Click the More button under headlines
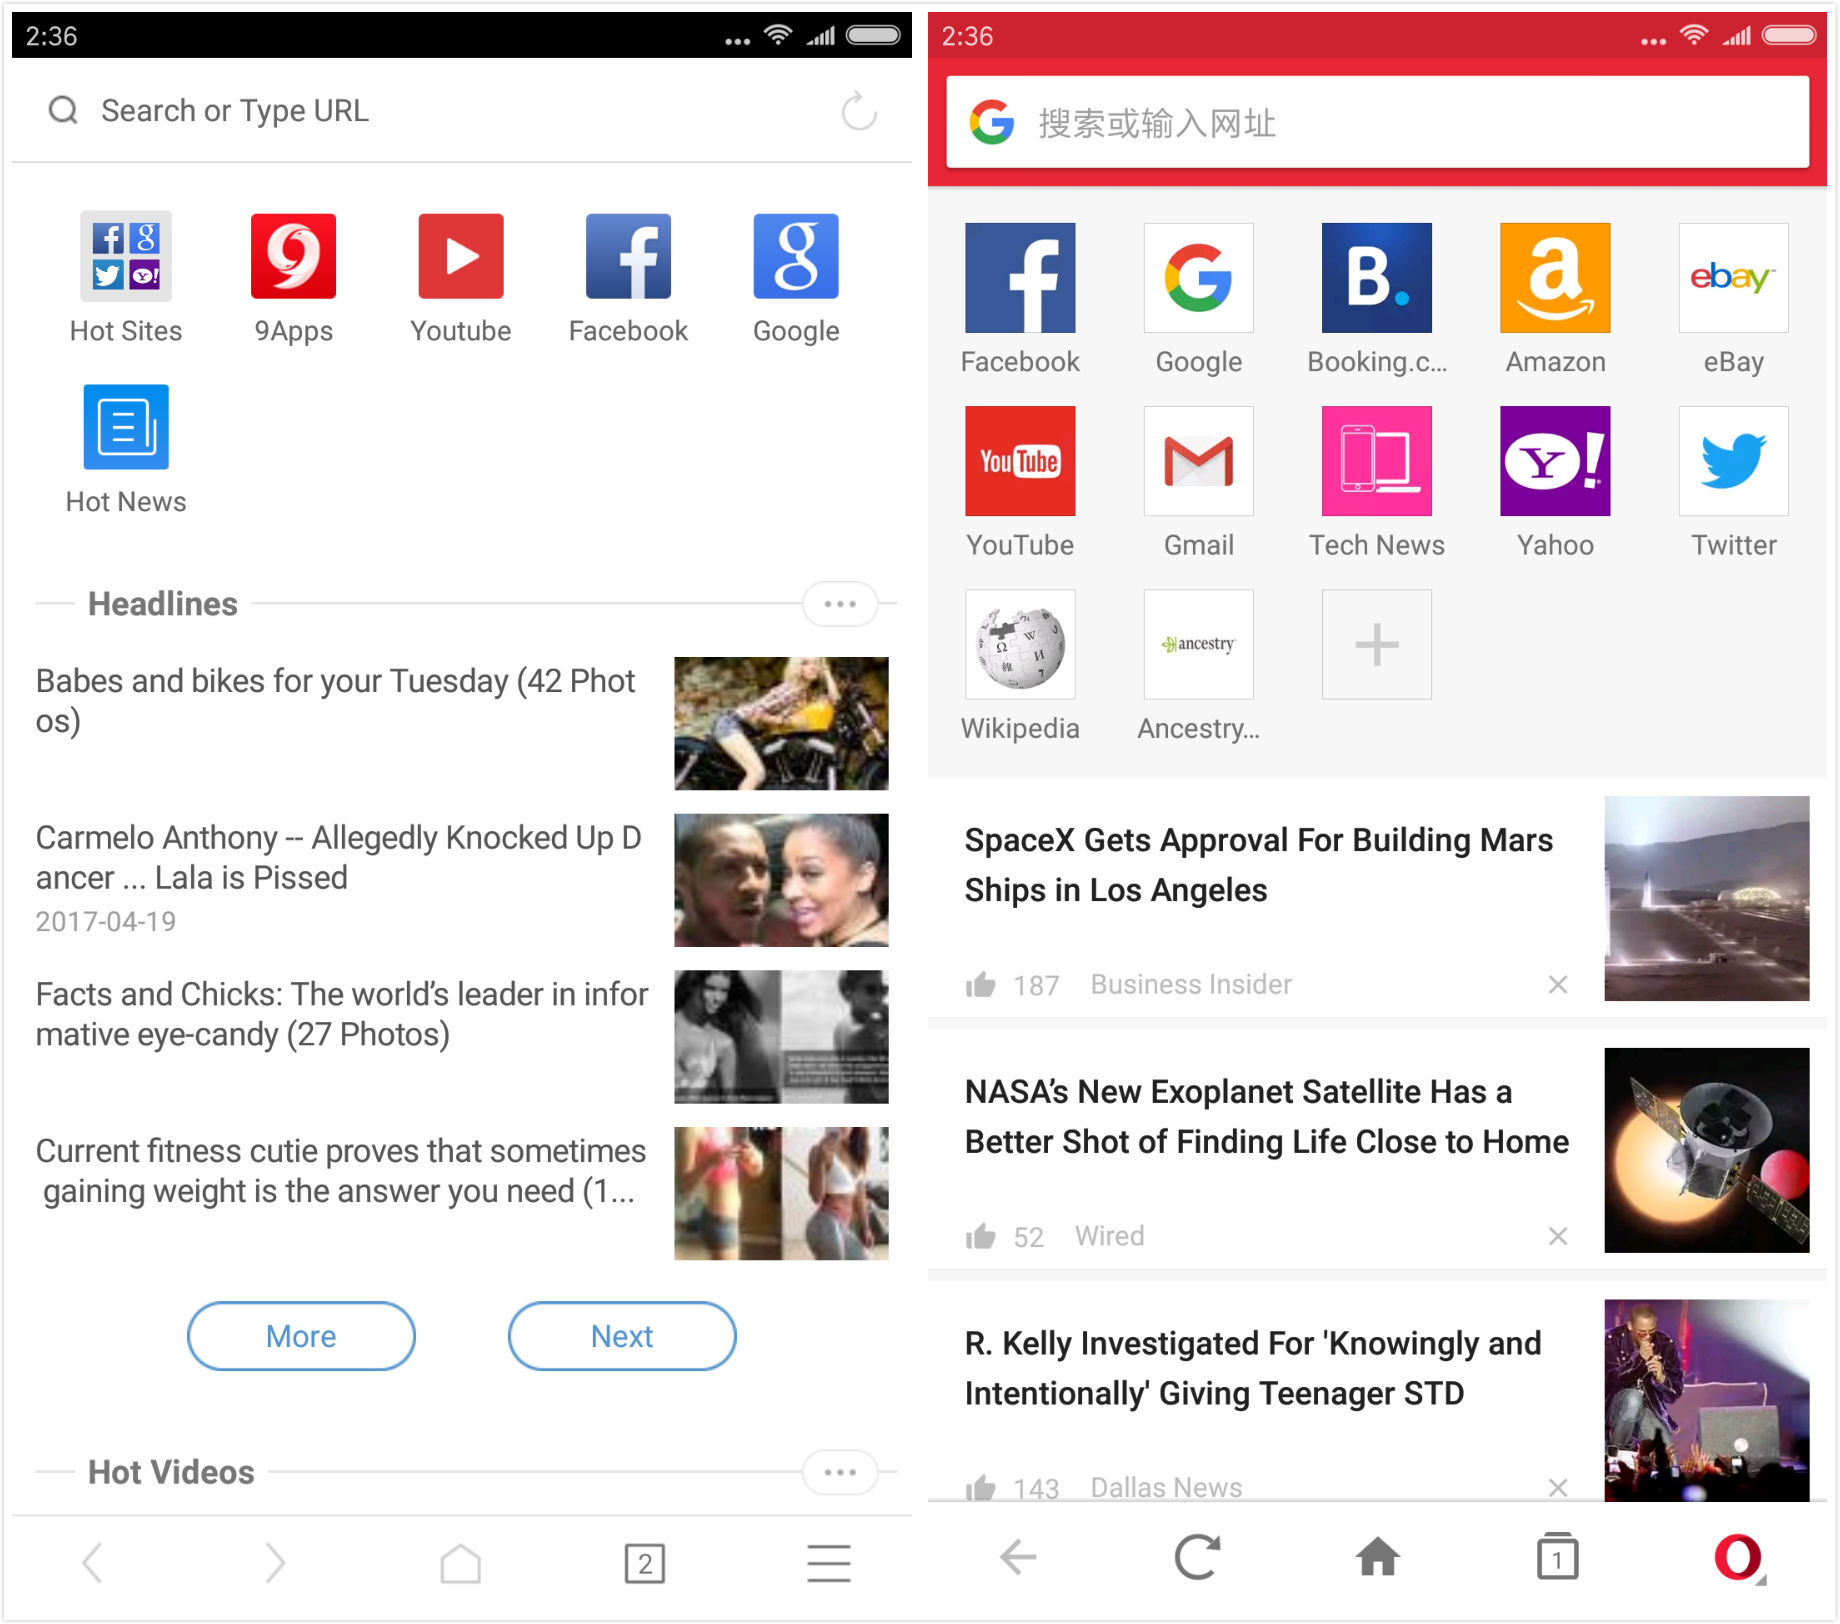The width and height of the screenshot is (1840, 1624). coord(301,1336)
